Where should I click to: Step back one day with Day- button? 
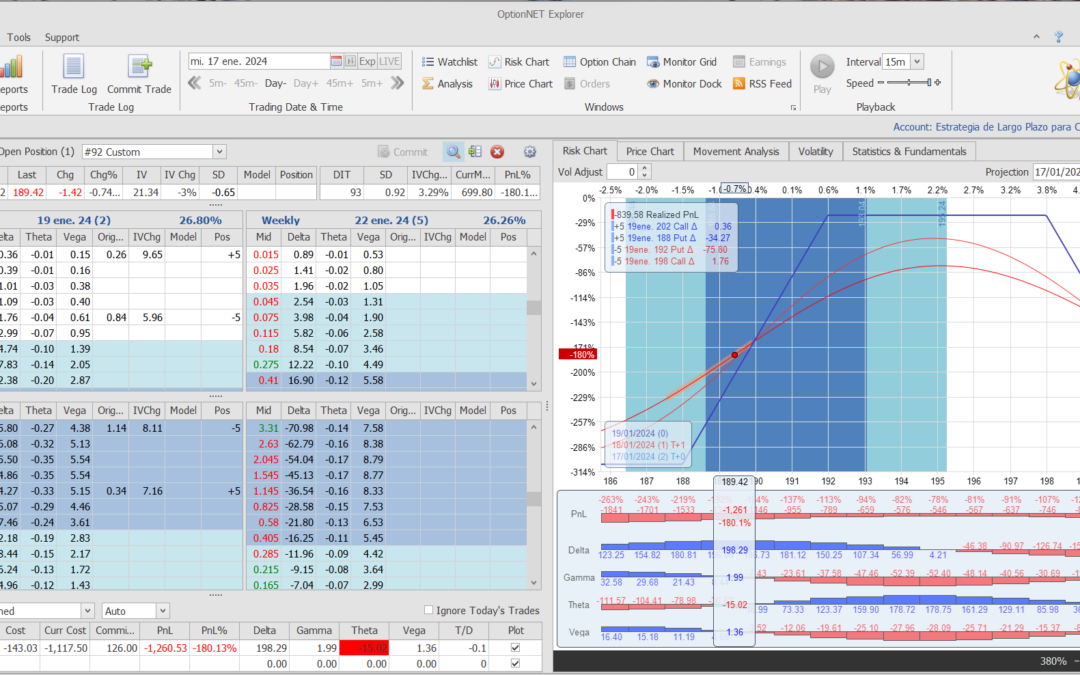click(x=275, y=83)
